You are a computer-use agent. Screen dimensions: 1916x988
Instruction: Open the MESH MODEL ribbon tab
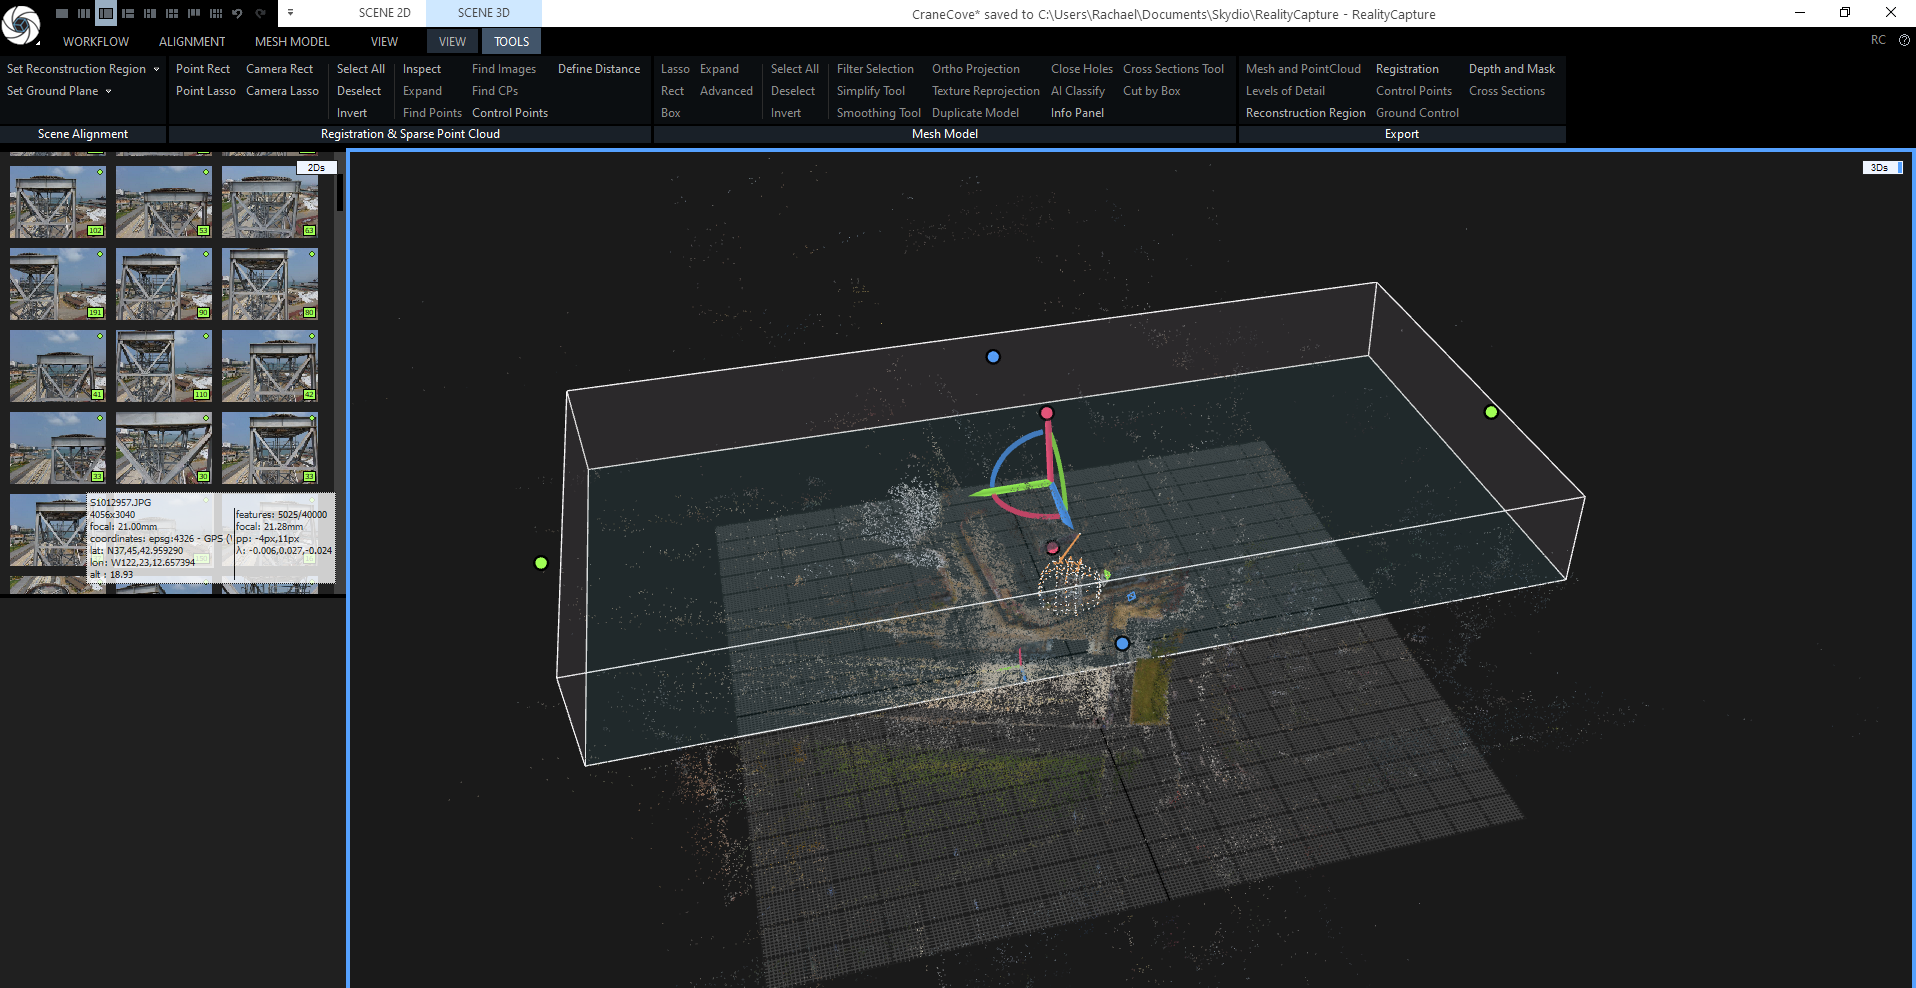[292, 41]
